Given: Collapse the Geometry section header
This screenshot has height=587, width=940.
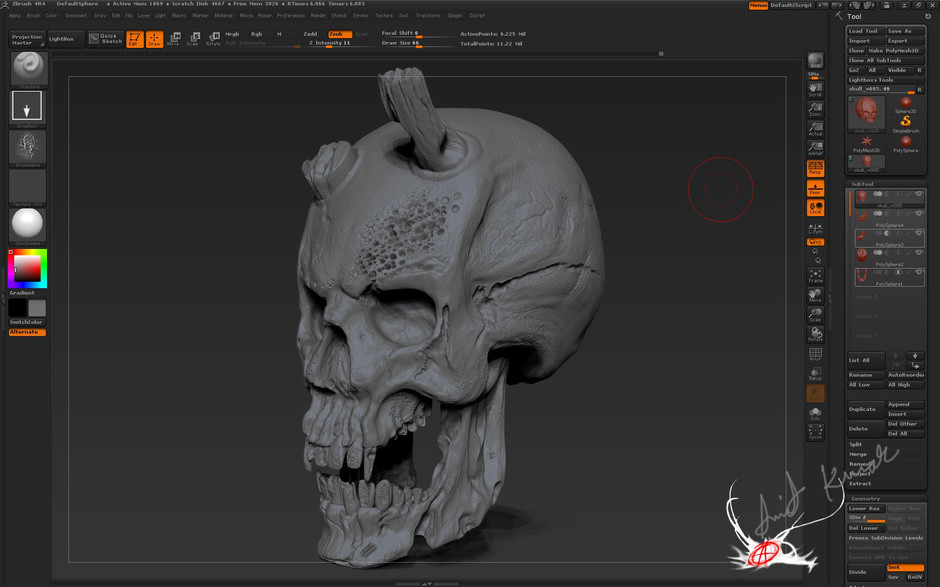Looking at the screenshot, I should click(x=866, y=498).
